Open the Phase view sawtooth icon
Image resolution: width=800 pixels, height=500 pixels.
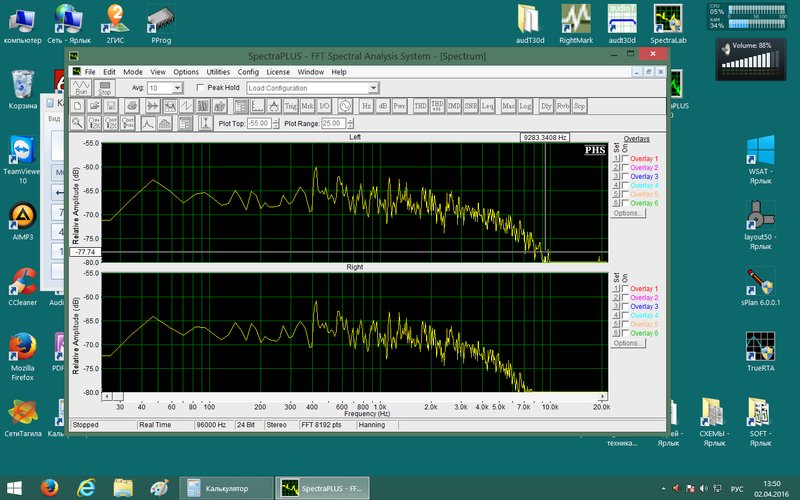coord(186,106)
